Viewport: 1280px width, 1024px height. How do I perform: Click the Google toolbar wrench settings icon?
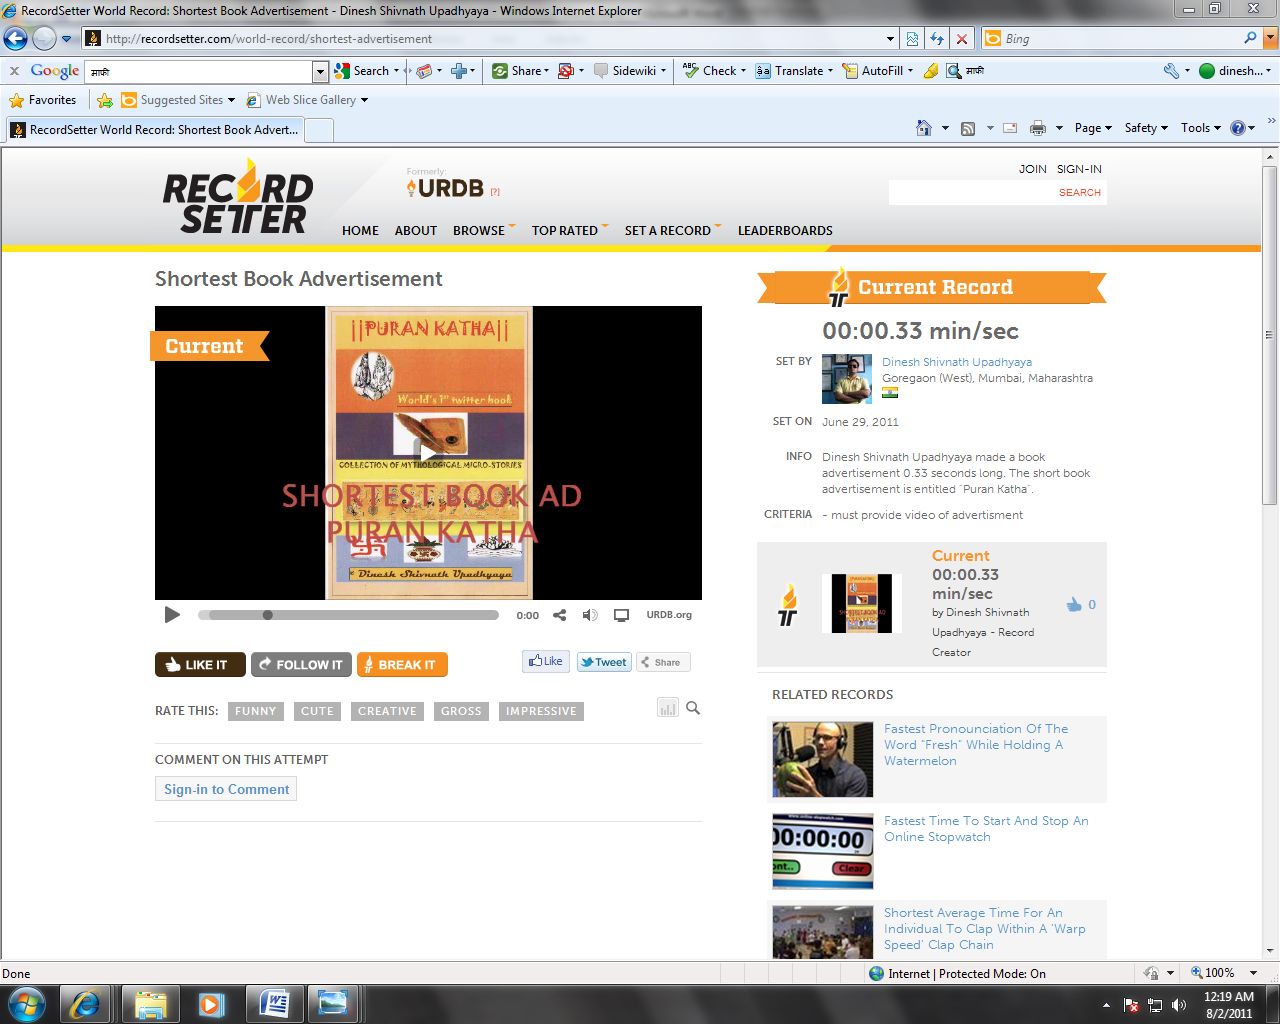1171,71
